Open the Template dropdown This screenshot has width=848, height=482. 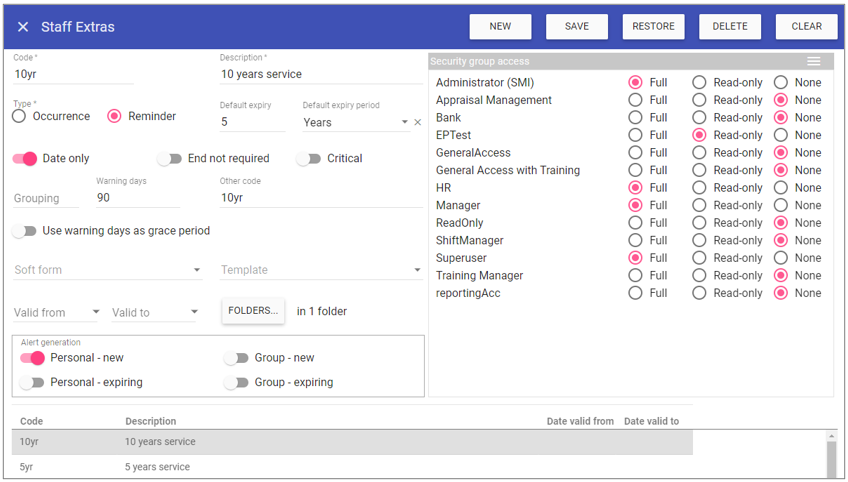point(417,270)
